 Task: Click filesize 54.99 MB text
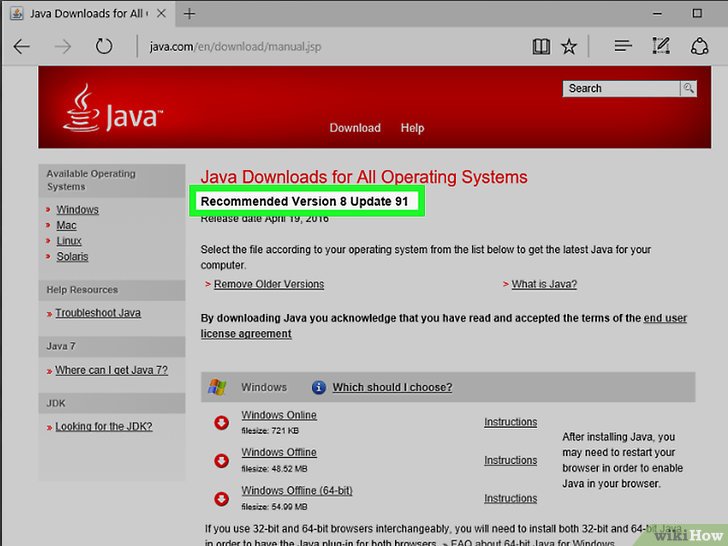[274, 507]
